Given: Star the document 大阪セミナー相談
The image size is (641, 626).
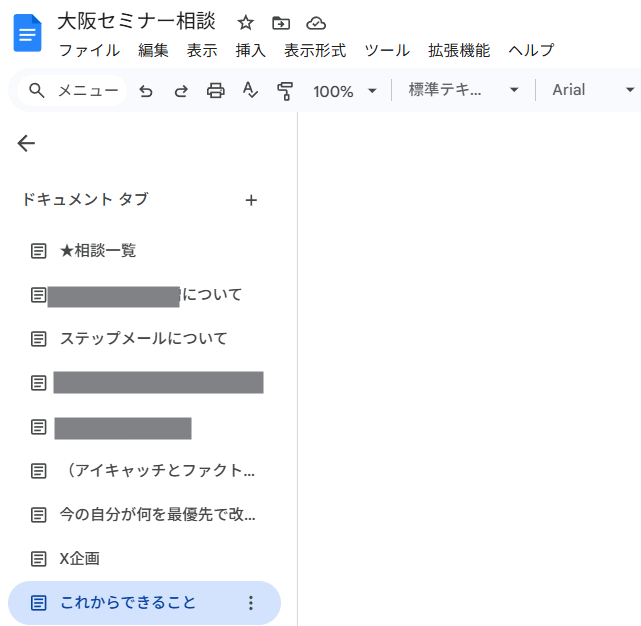Looking at the screenshot, I should [246, 22].
